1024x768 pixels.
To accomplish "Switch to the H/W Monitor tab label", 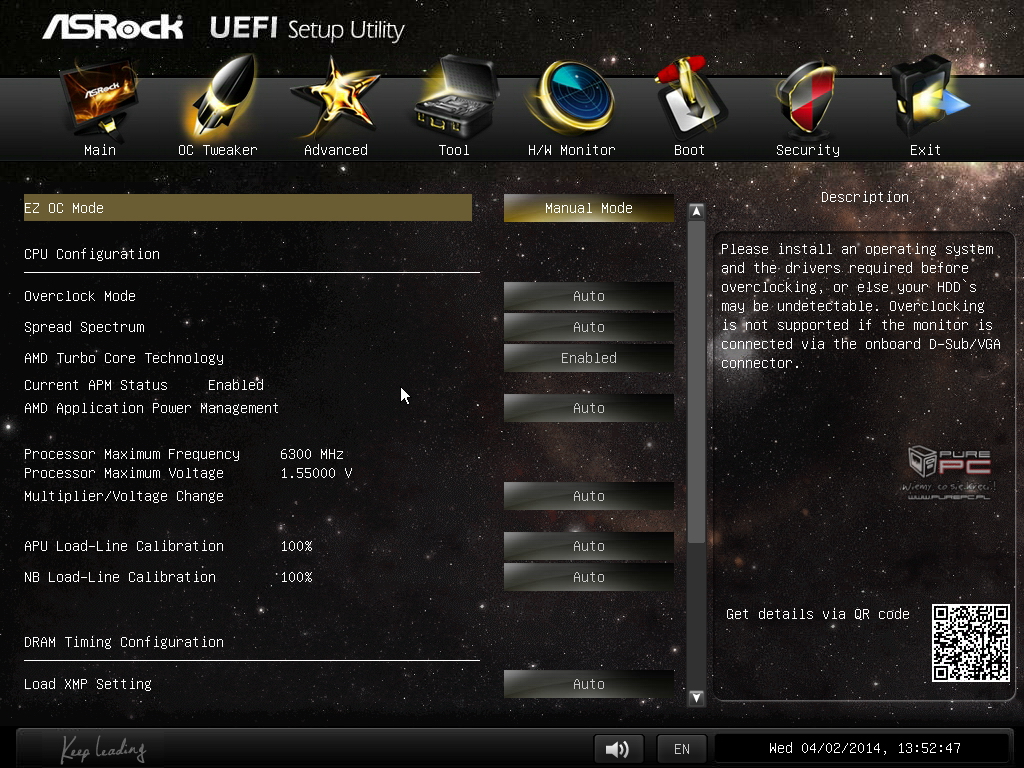I will click(571, 150).
